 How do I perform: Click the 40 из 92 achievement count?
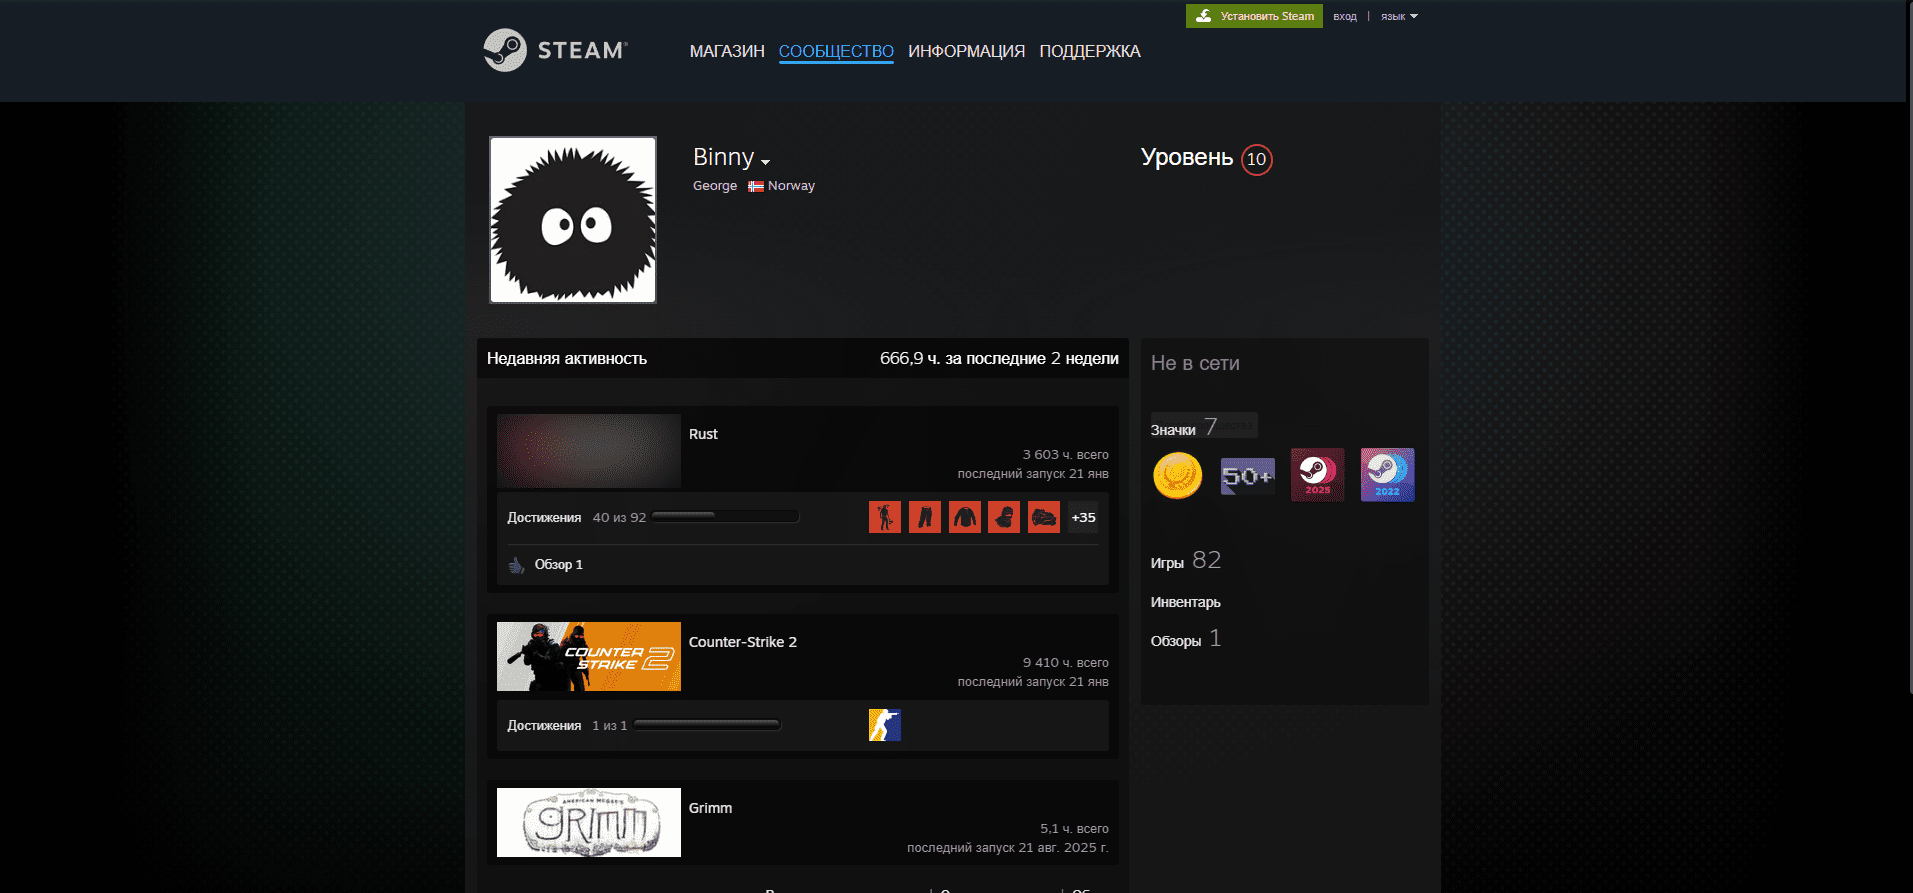click(x=619, y=518)
